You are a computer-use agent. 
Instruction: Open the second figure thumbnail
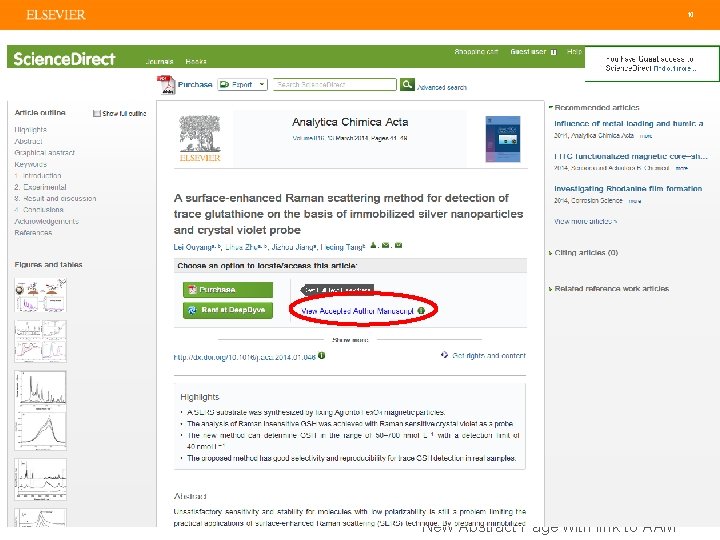(40, 342)
